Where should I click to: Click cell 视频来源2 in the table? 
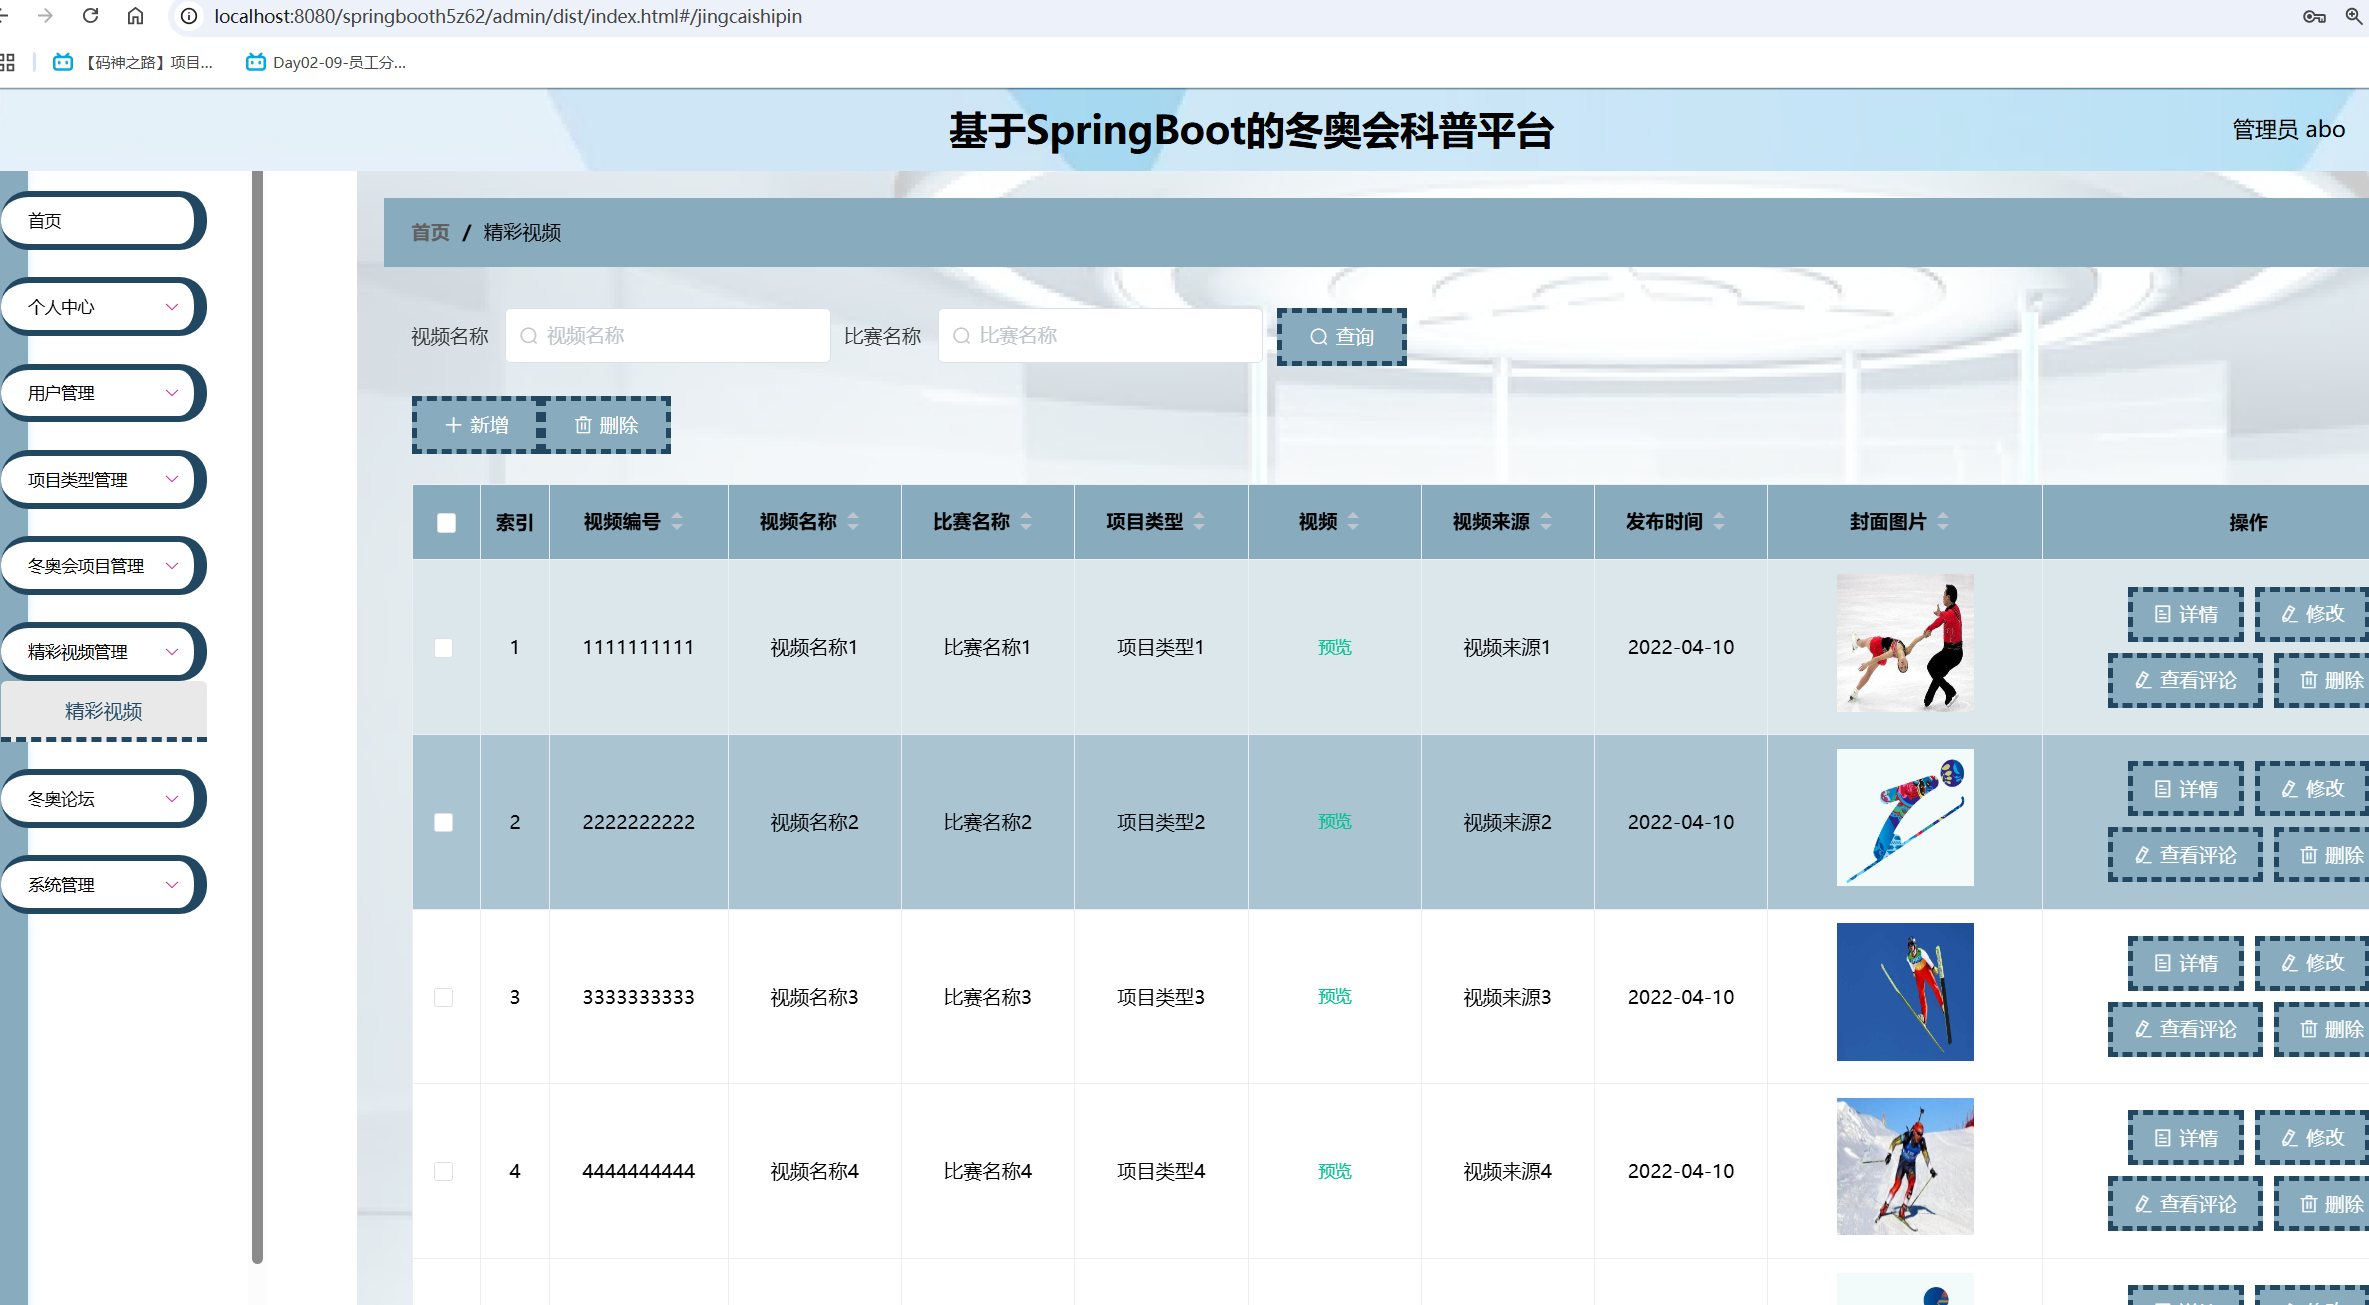pos(1507,822)
